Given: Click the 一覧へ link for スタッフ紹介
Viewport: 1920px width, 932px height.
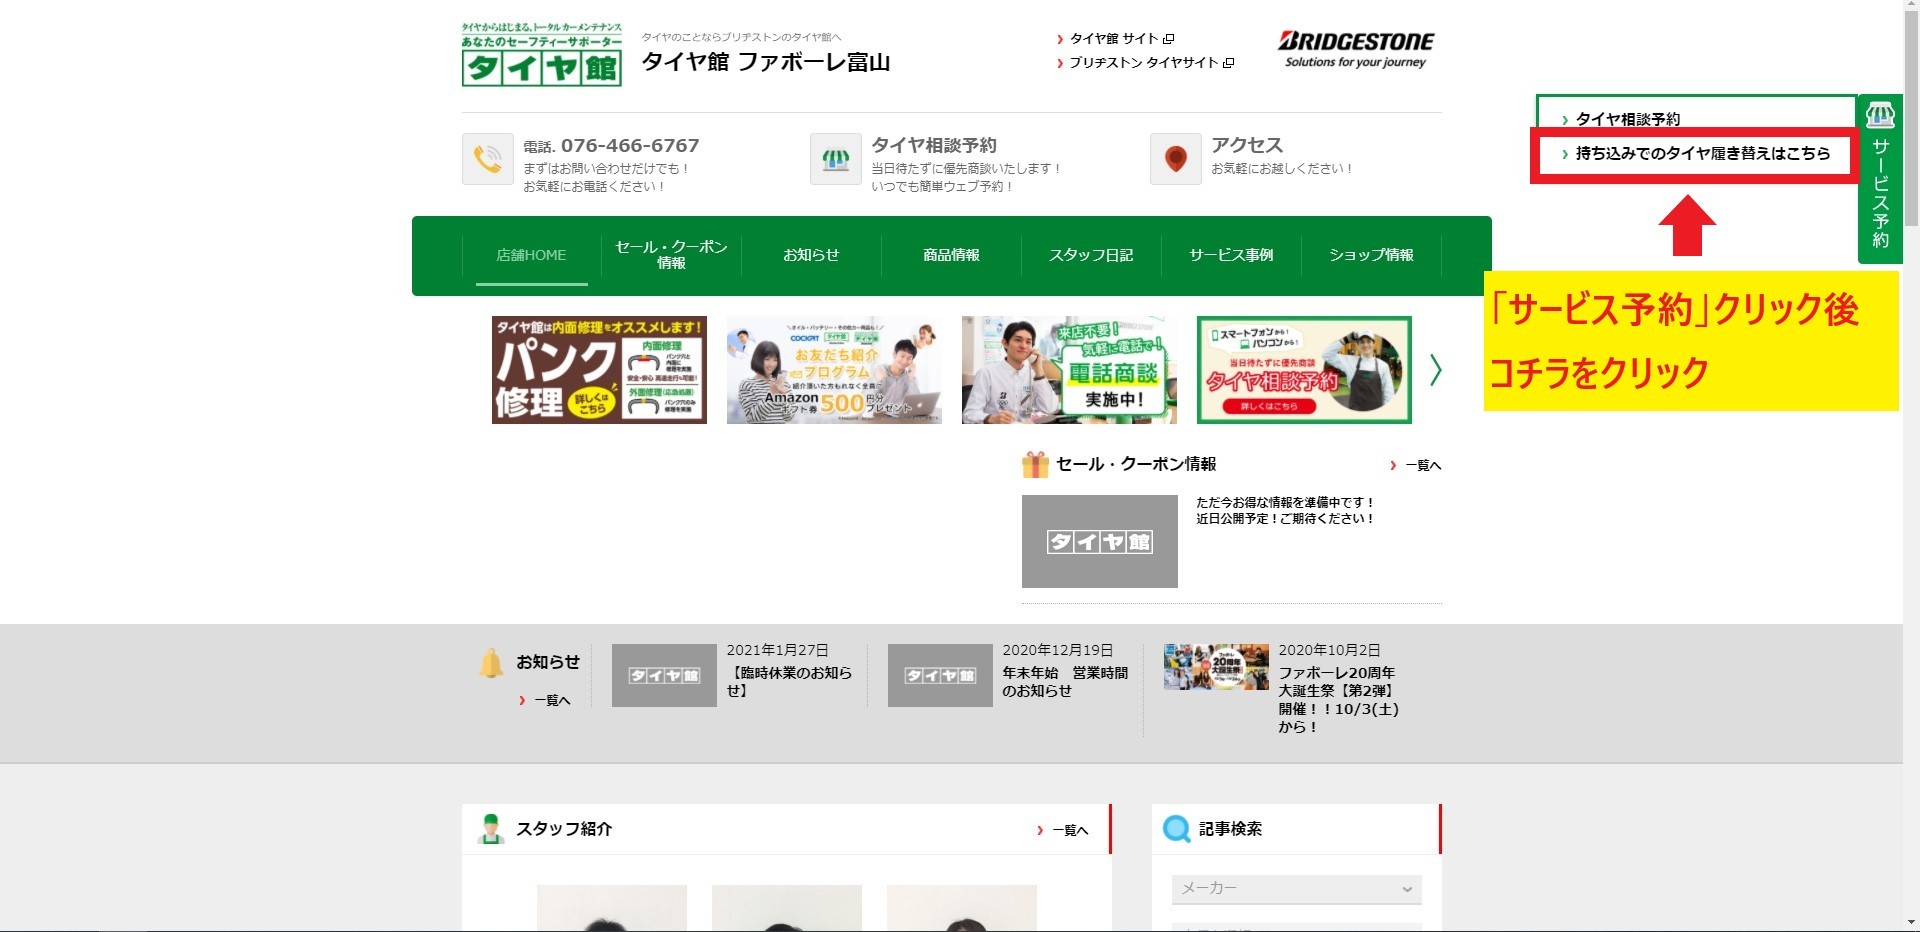Looking at the screenshot, I should tap(1070, 830).
